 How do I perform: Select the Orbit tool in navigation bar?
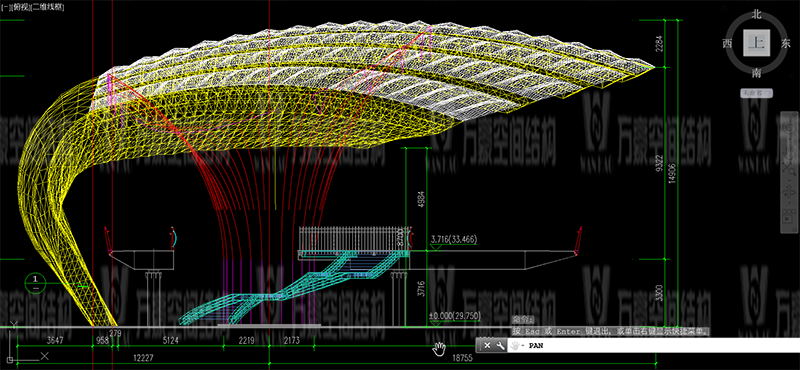point(789,192)
